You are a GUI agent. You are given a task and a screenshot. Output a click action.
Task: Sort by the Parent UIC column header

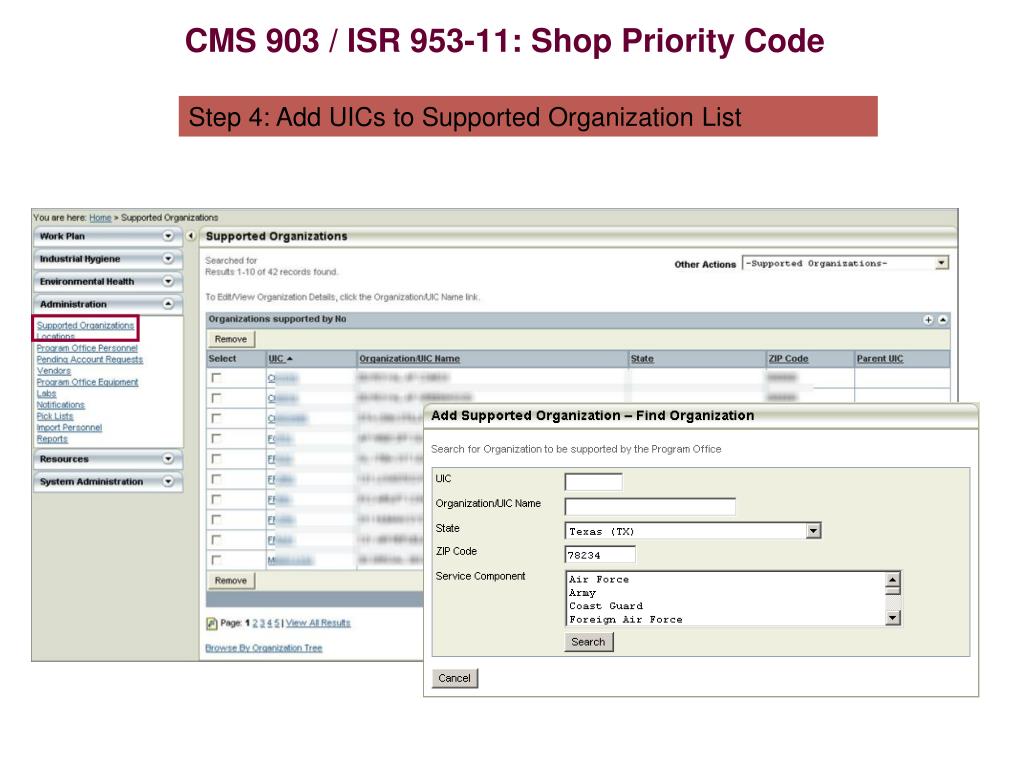(880, 359)
